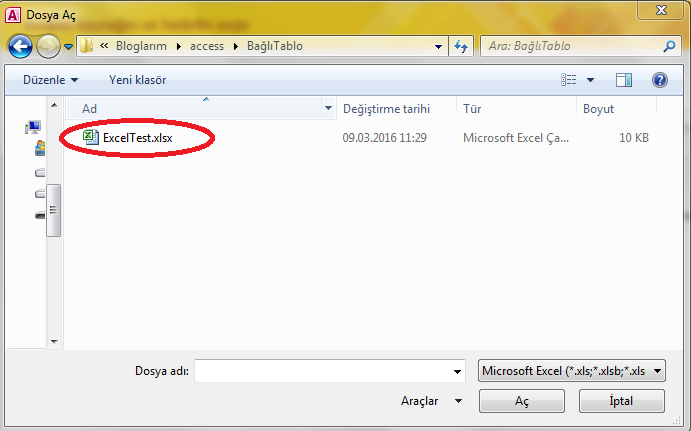Viewport: 691px width, 431px height.
Task: Expand the Araçlar dropdown arrow
Action: coord(458,401)
